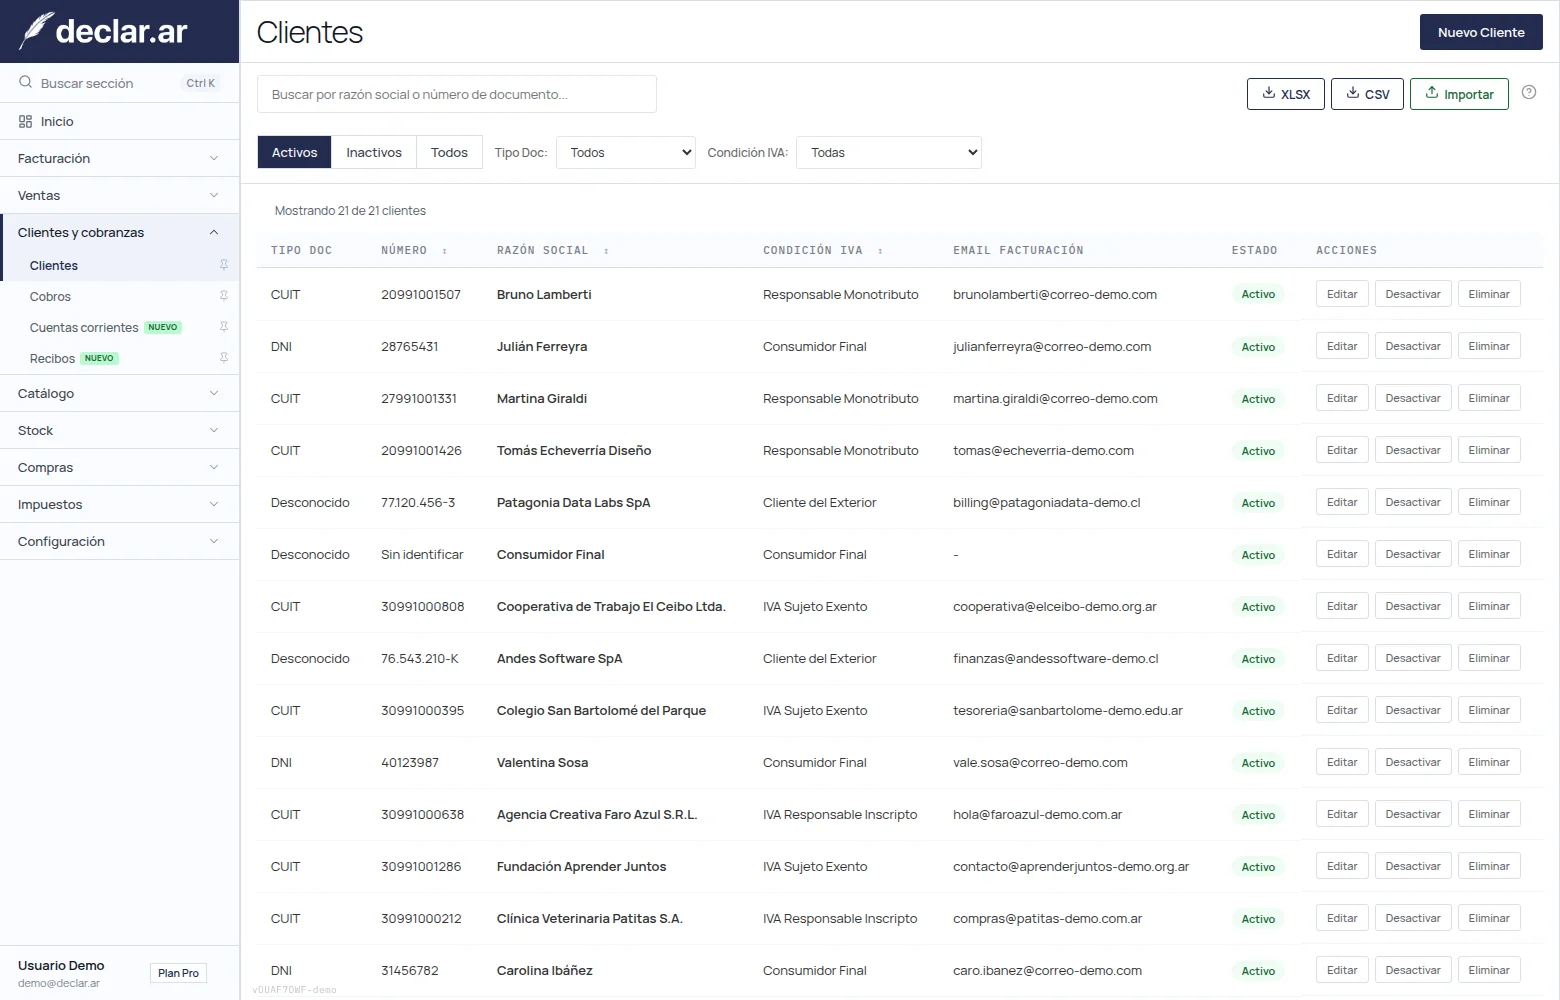
Task: Edit client Clínica Veterinaria Patitas S.A.
Action: pyautogui.click(x=1342, y=918)
